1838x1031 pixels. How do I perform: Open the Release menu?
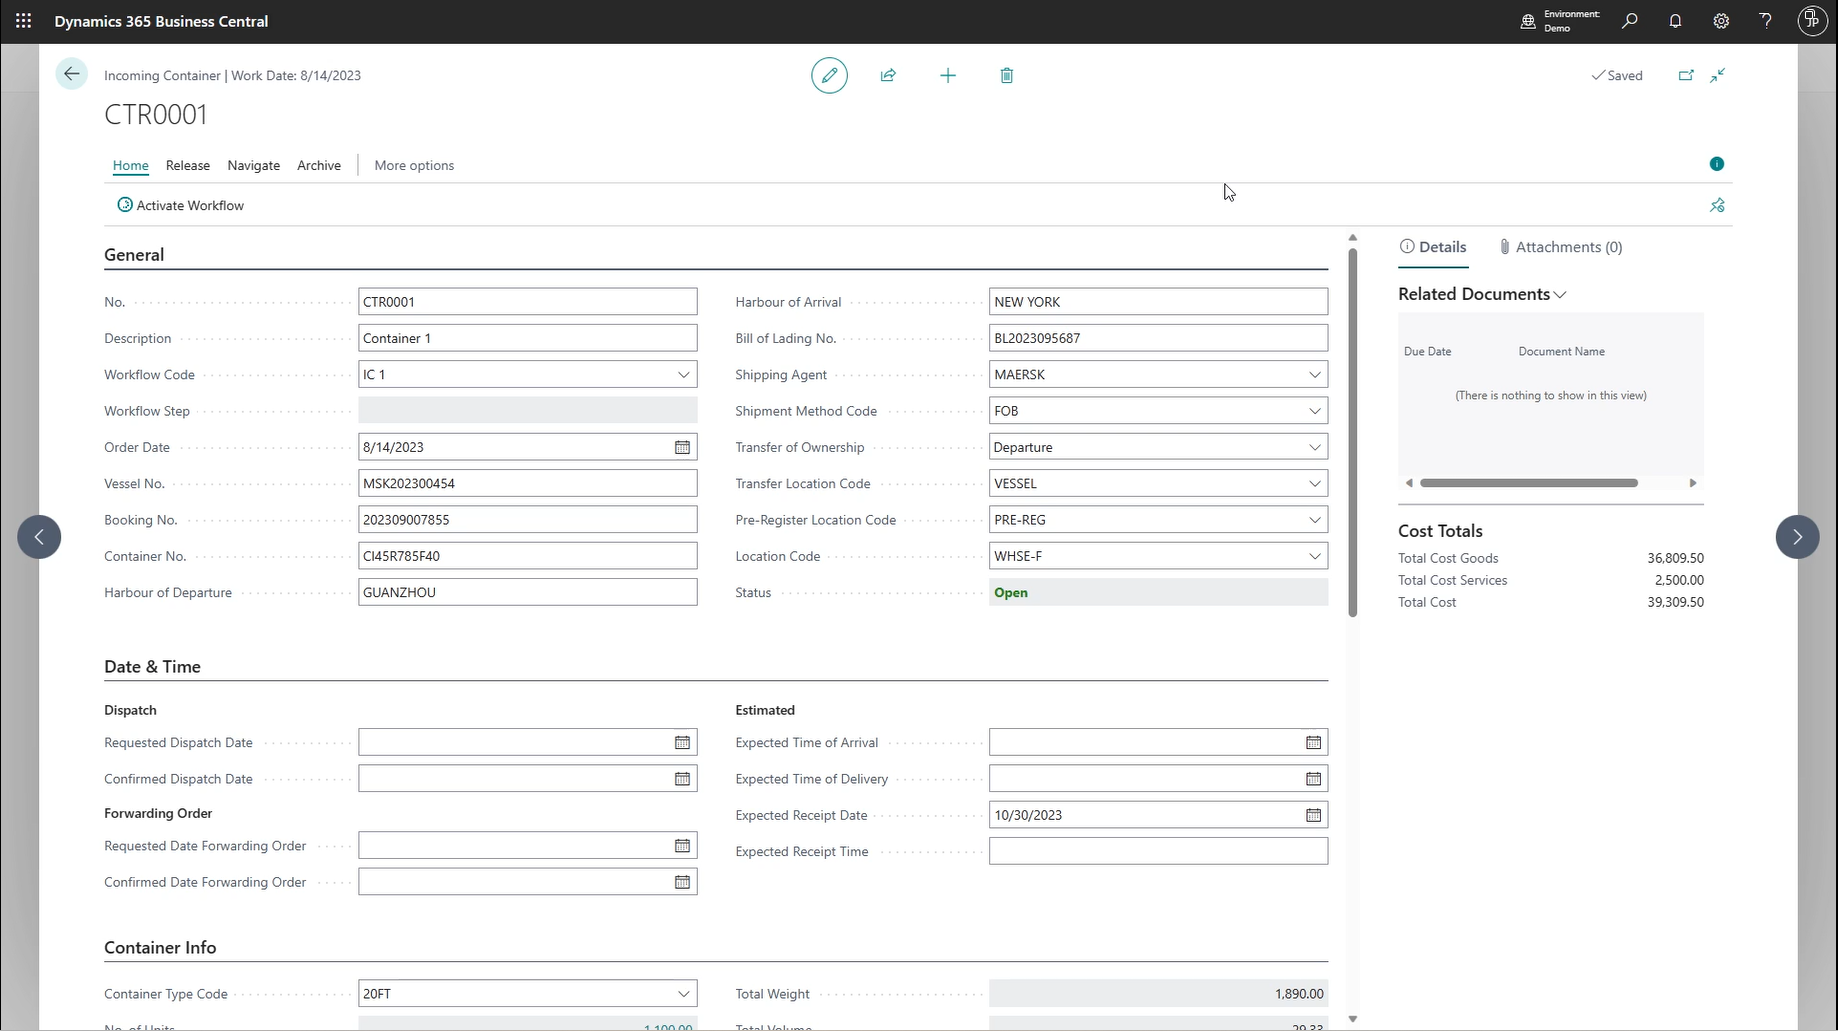click(188, 165)
